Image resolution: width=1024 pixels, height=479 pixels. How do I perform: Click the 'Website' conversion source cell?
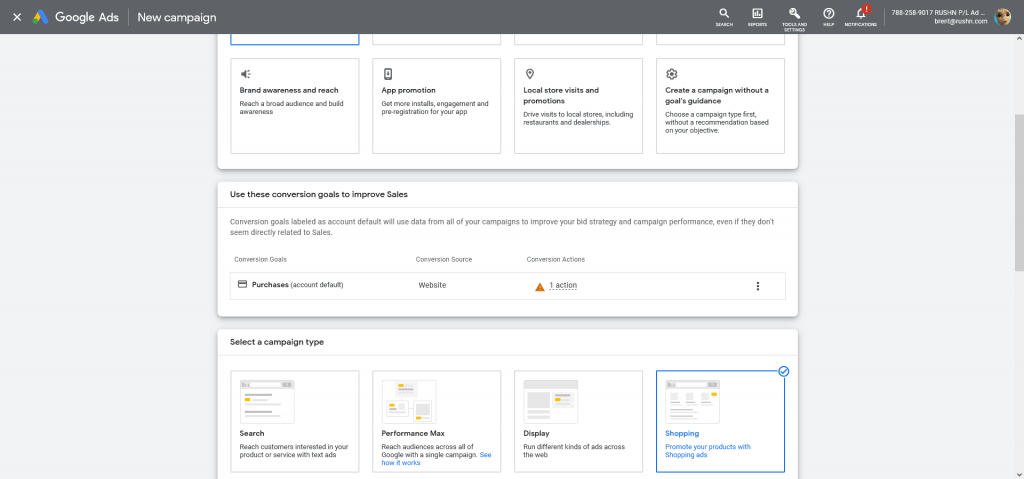point(432,286)
